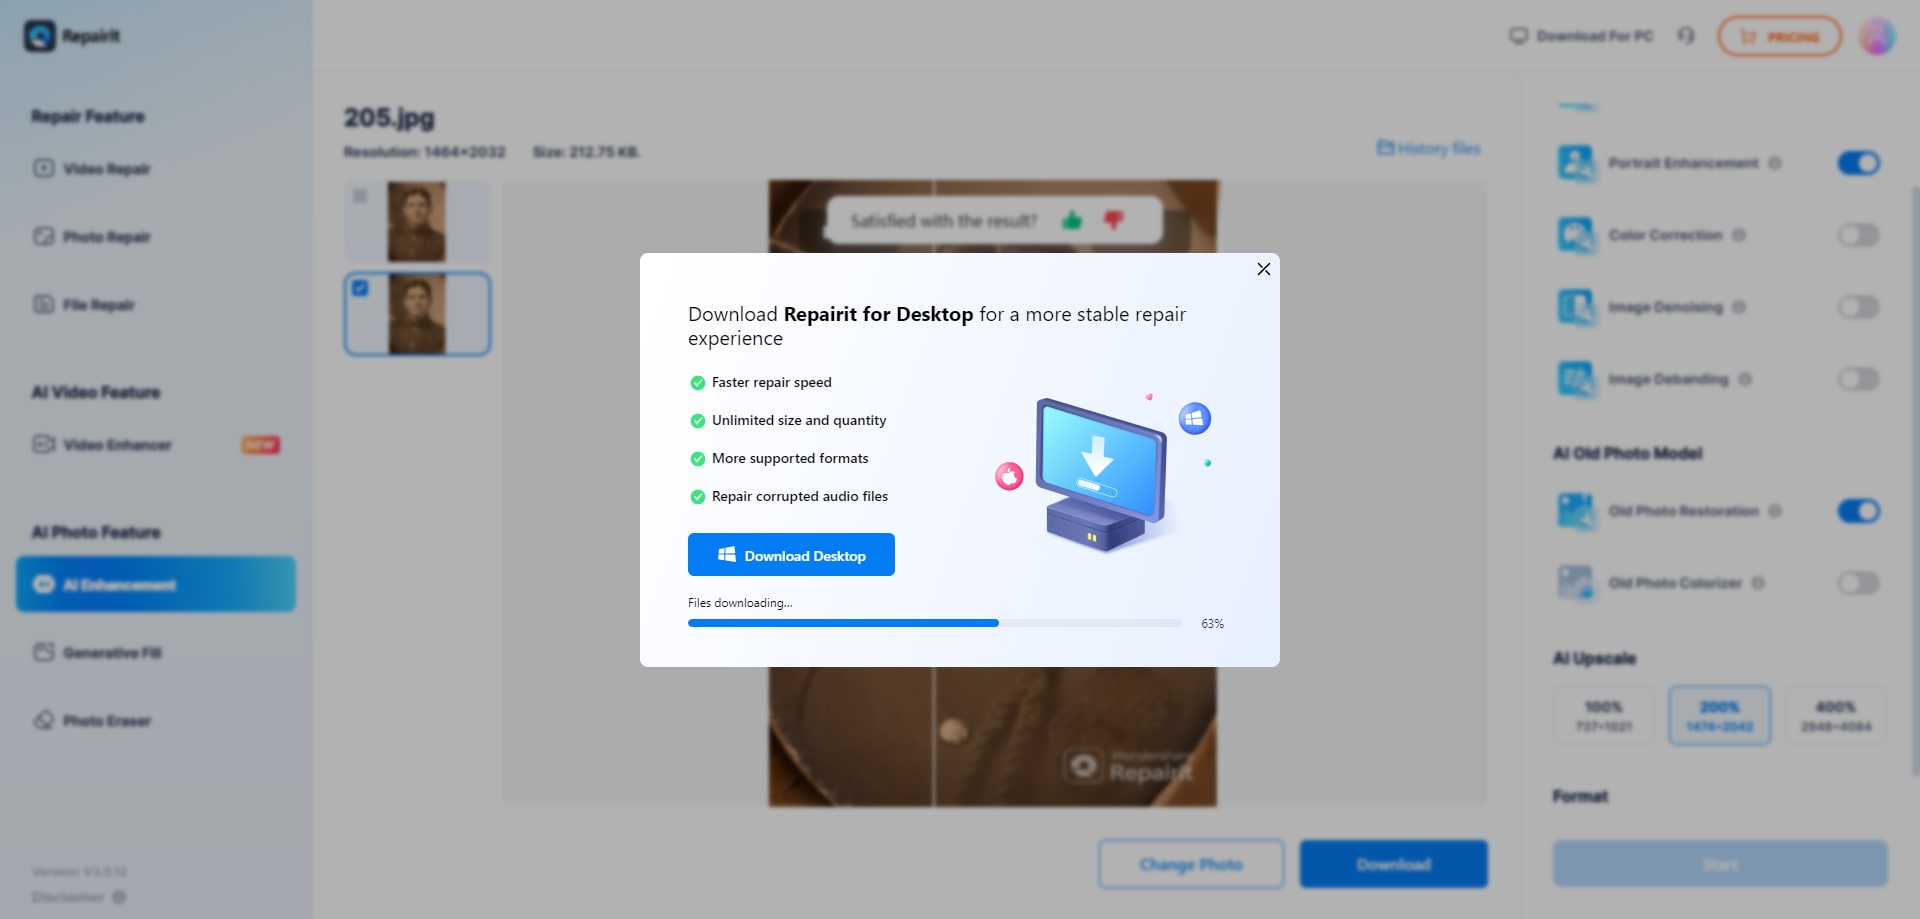The image size is (1920, 919).
Task: Click the Change Photo button
Action: [1191, 864]
